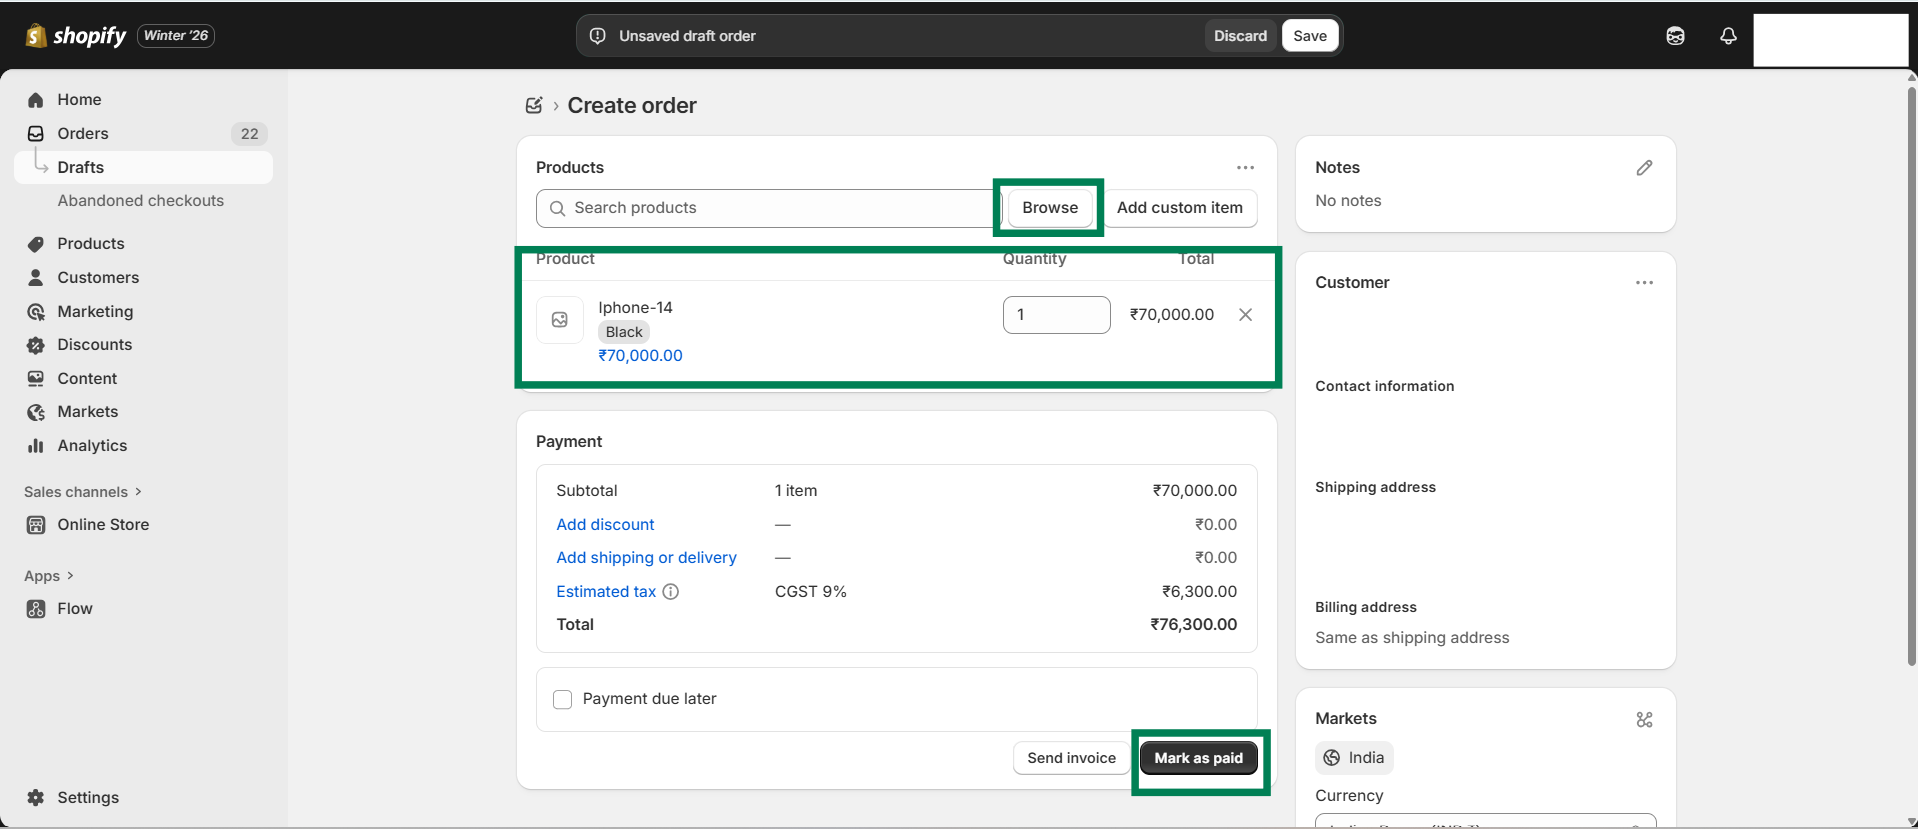Open the notifications bell
The width and height of the screenshot is (1918, 829).
[x=1728, y=36]
